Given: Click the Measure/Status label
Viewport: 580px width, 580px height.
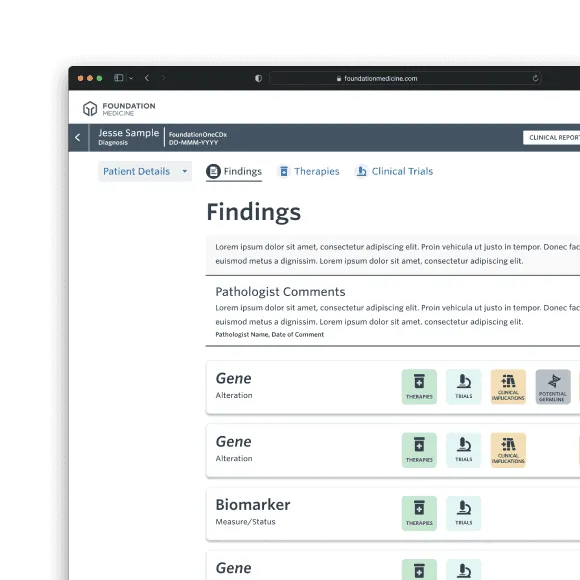Looking at the screenshot, I should coord(246,522).
